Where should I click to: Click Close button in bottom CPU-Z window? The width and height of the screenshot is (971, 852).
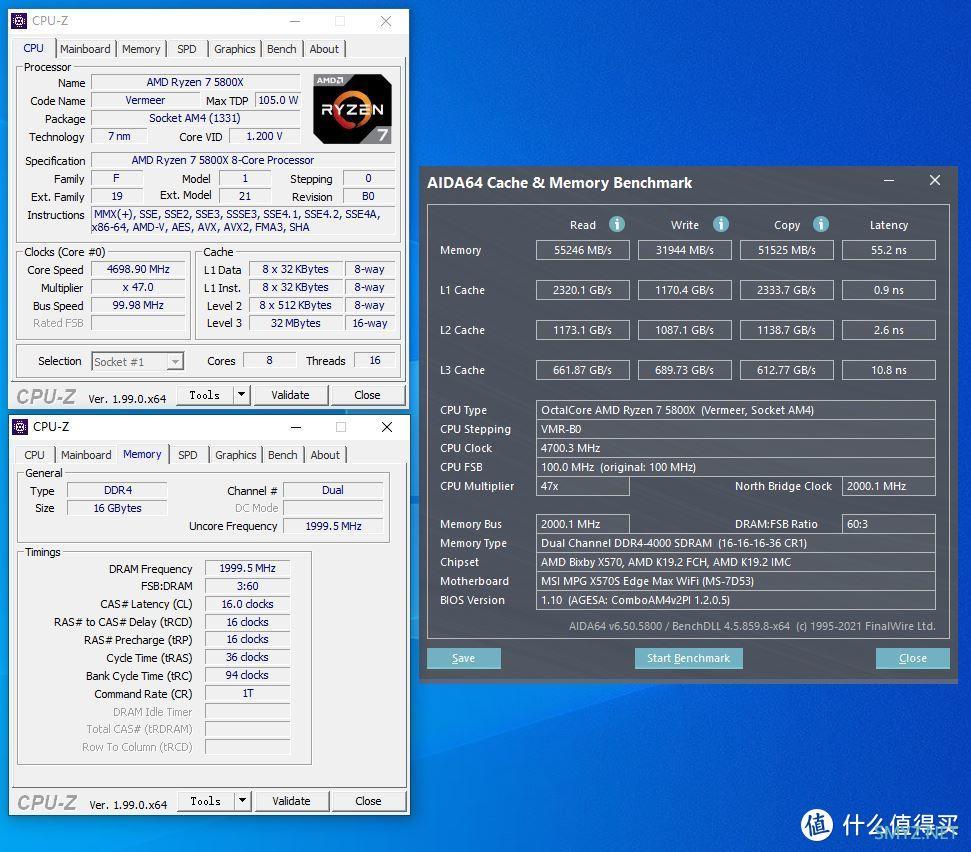[x=368, y=801]
